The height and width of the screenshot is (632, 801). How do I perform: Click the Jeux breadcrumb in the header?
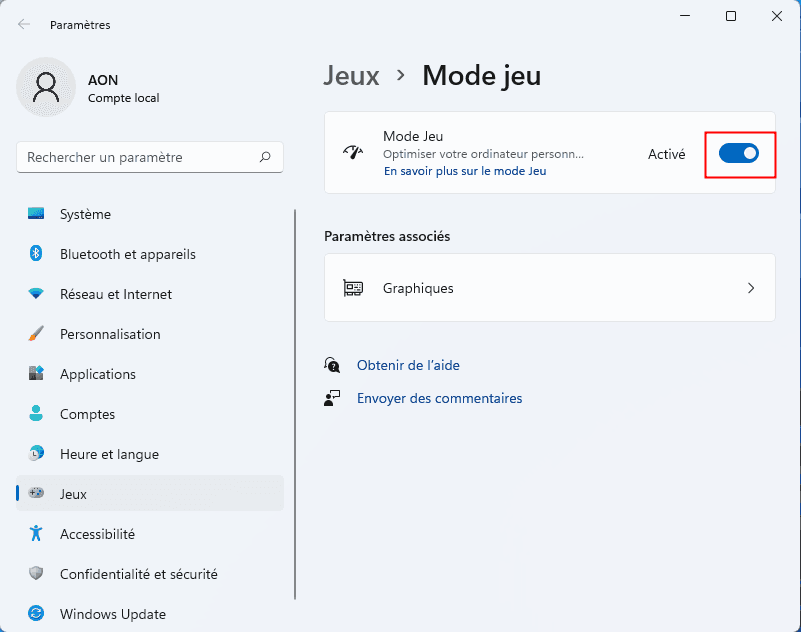click(x=352, y=76)
